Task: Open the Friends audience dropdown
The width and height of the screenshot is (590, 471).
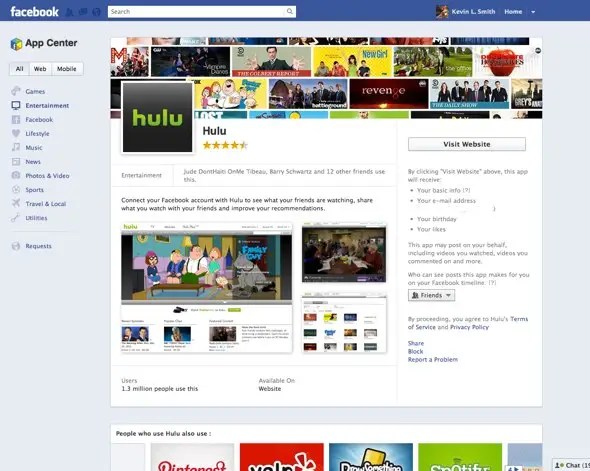Action: pos(432,295)
